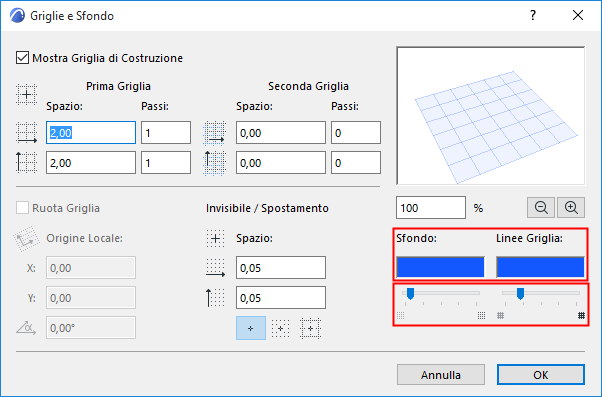Click the grid origin icon beside Prima Griglia
602x397 pixels.
26,94
